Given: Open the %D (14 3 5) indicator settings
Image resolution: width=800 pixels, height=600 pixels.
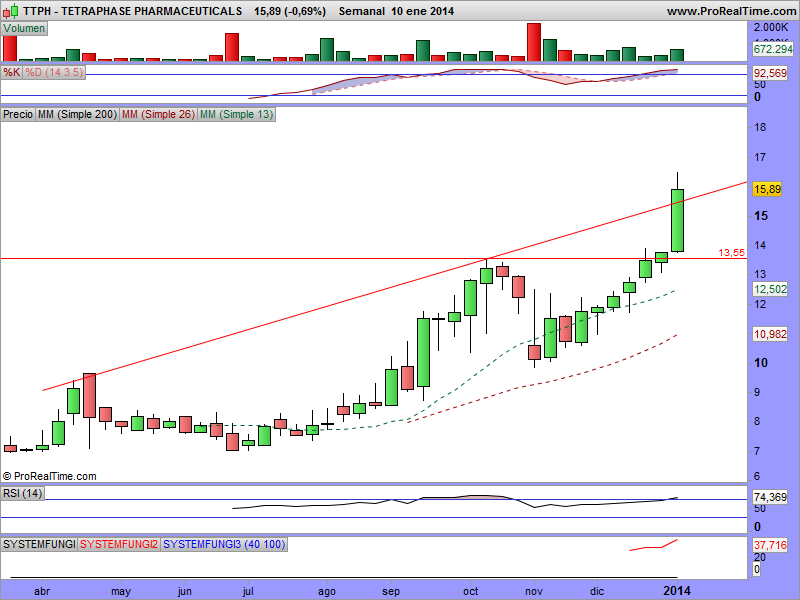Looking at the screenshot, I should [x=54, y=72].
